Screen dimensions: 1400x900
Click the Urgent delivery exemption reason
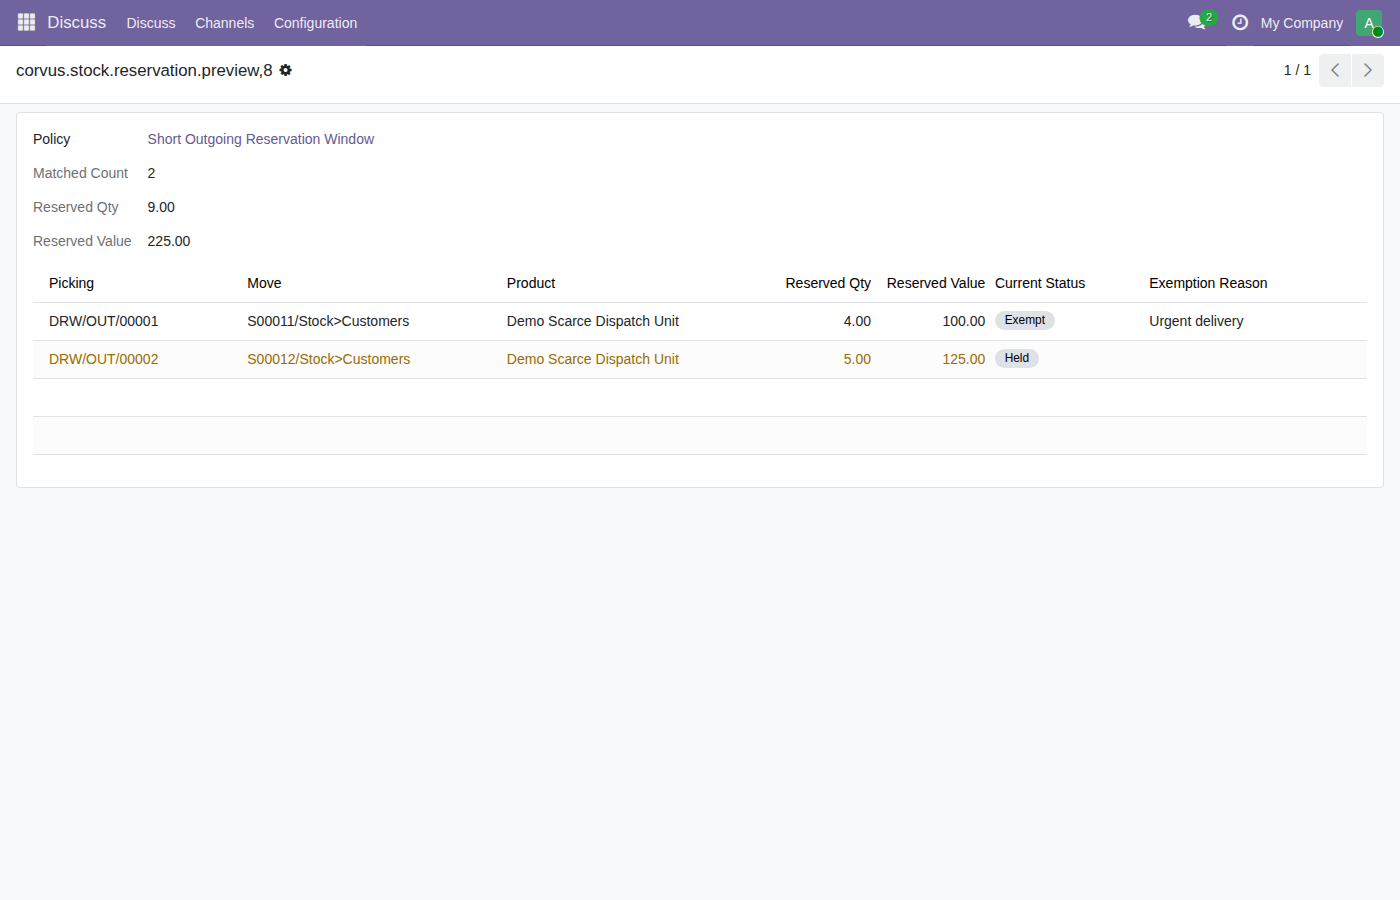(x=1196, y=321)
